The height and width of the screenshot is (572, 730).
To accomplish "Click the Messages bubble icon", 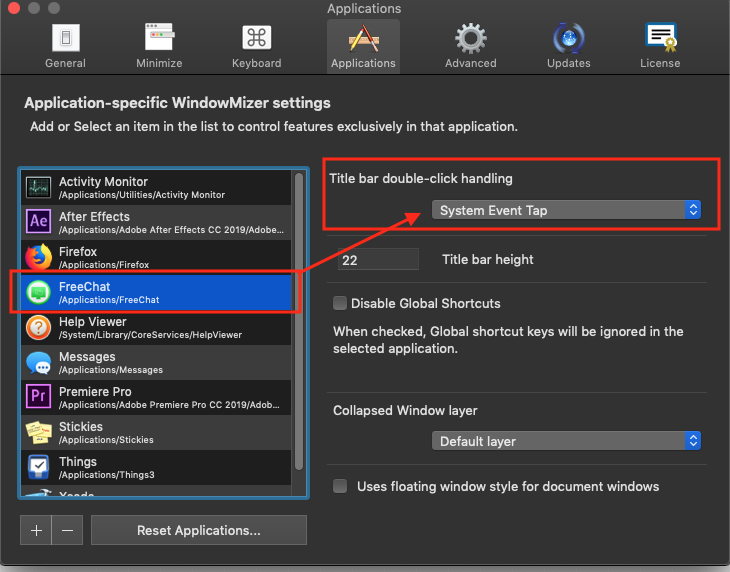I will tap(38, 363).
